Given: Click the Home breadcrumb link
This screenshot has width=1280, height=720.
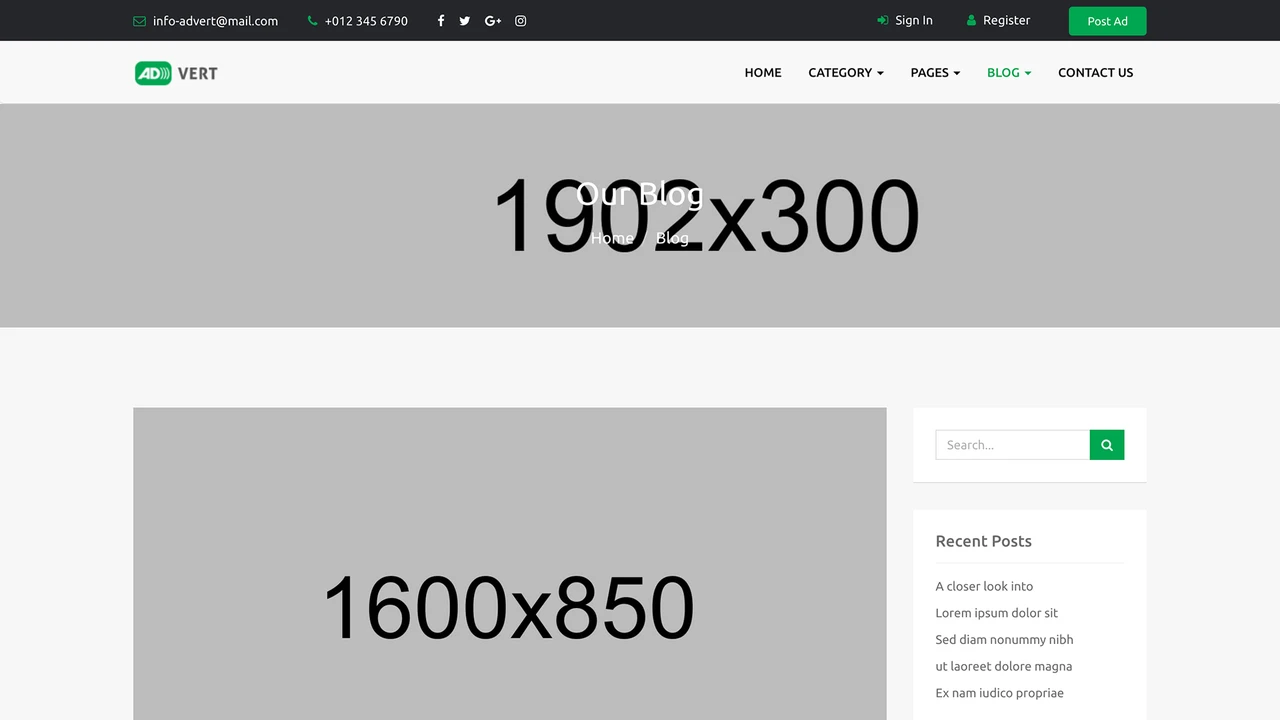Looking at the screenshot, I should coord(612,238).
